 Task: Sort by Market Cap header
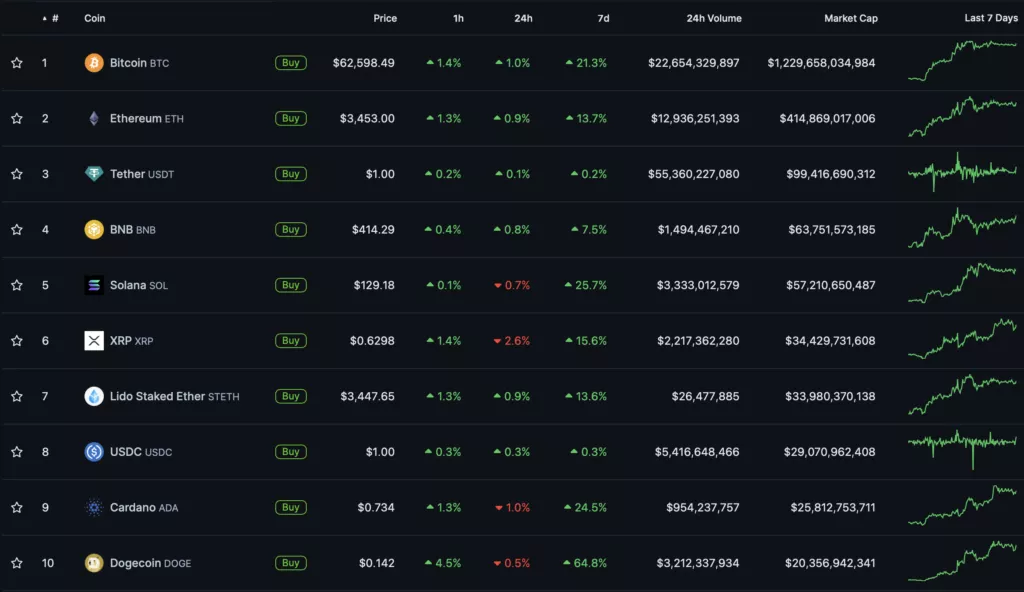point(851,18)
